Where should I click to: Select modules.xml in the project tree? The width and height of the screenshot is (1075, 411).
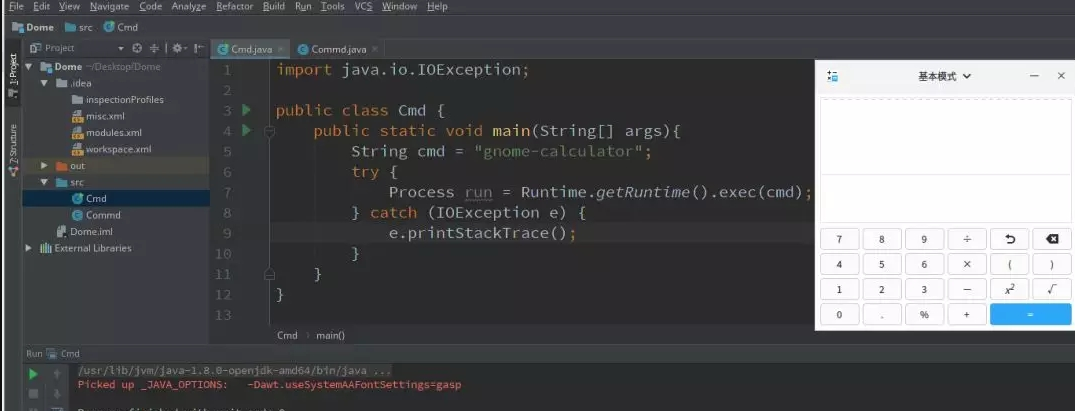click(x=106, y=132)
